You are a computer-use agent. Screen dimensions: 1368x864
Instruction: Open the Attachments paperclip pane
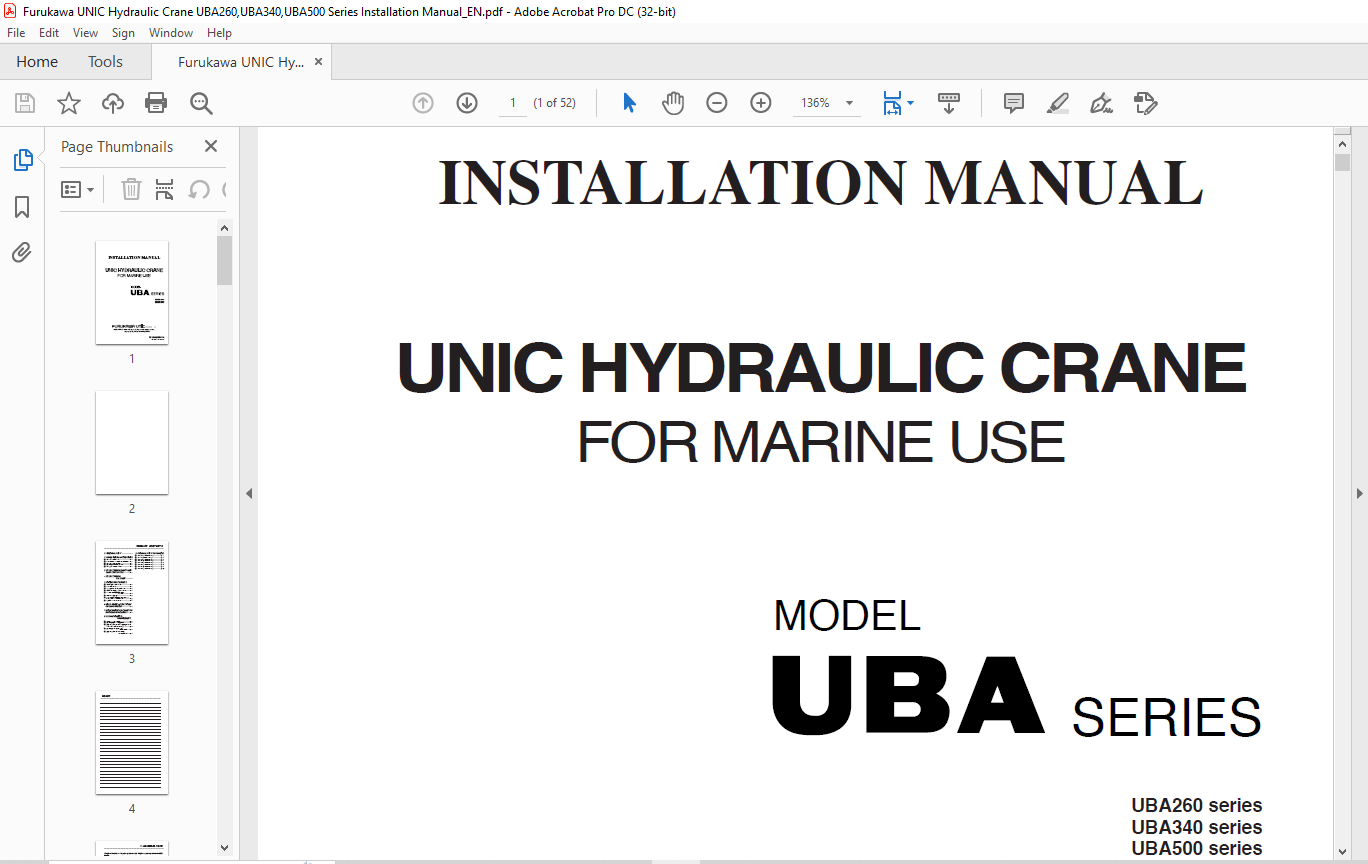(x=22, y=252)
